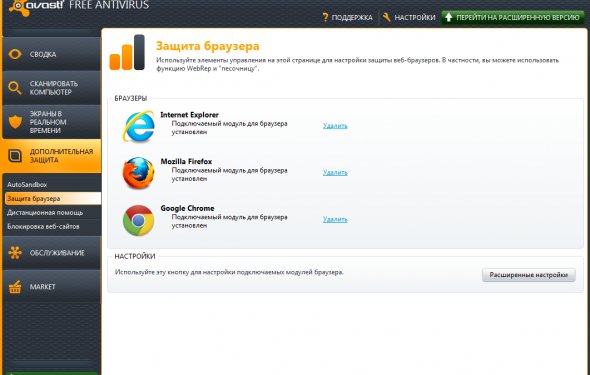
Task: Click the Market shopping basket icon
Action: coord(15,287)
